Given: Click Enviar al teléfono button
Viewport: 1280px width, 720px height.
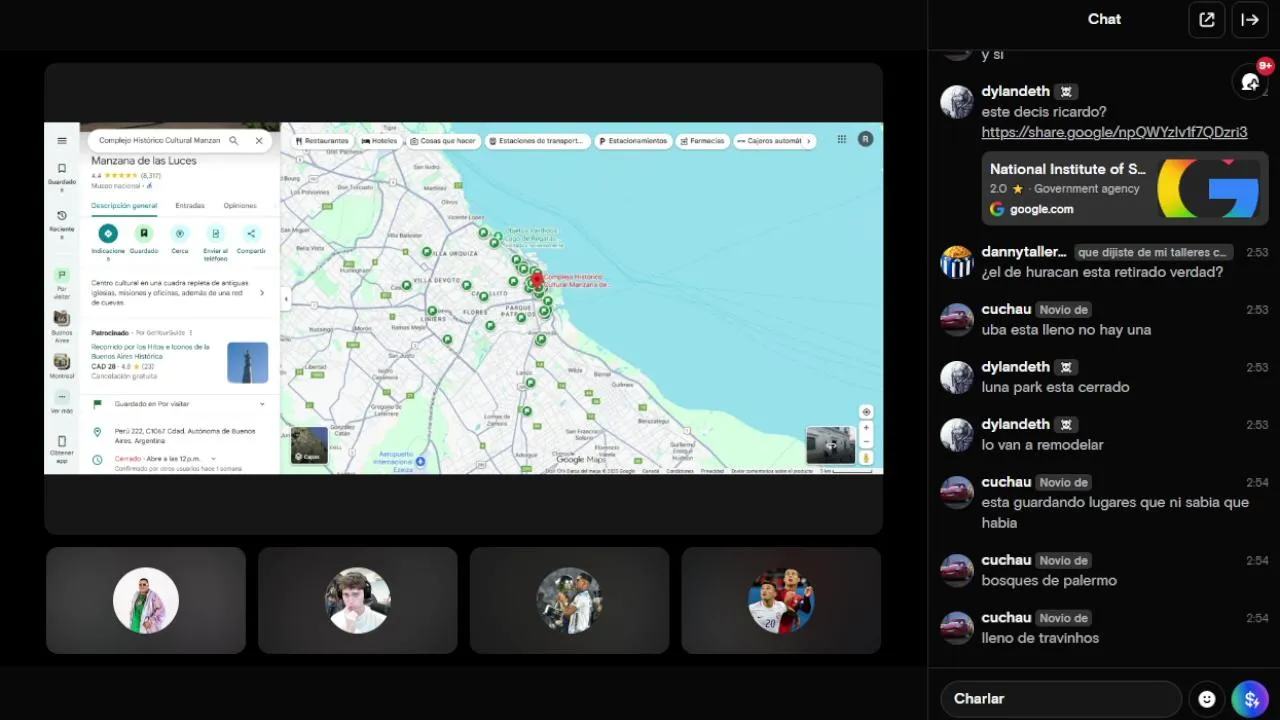Looking at the screenshot, I should [215, 241].
